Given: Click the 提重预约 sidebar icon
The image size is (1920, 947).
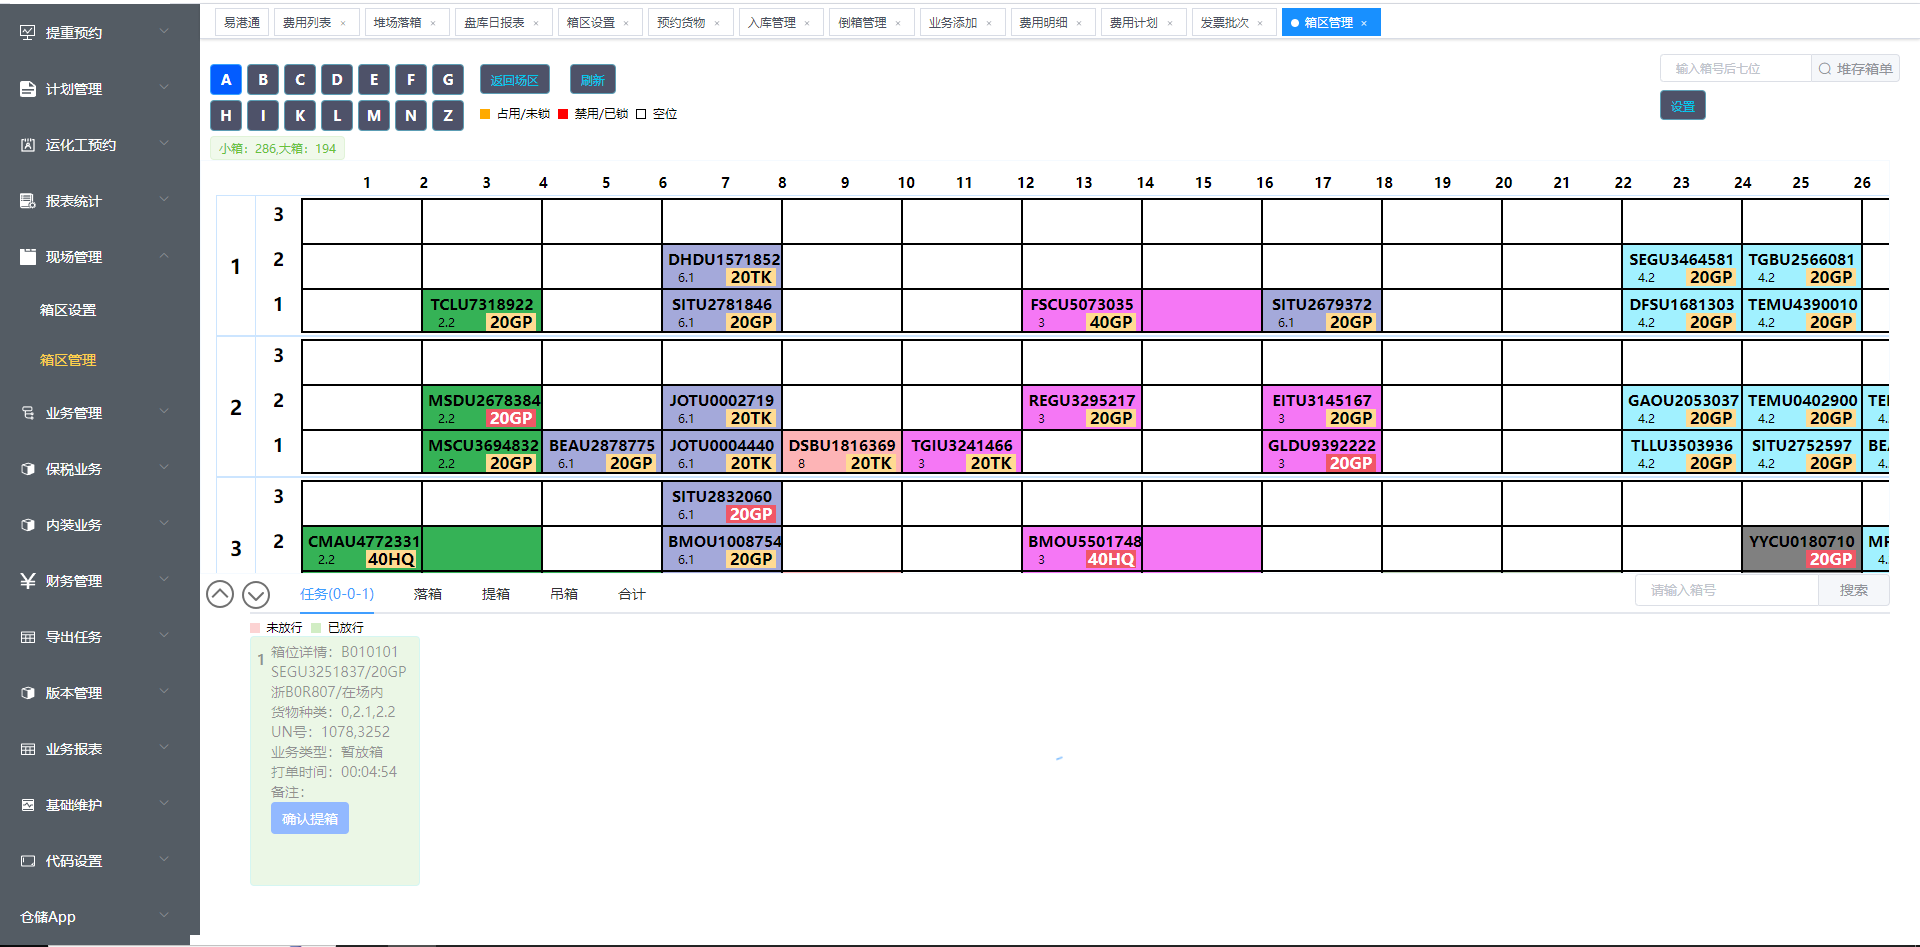Looking at the screenshot, I should click(x=28, y=33).
